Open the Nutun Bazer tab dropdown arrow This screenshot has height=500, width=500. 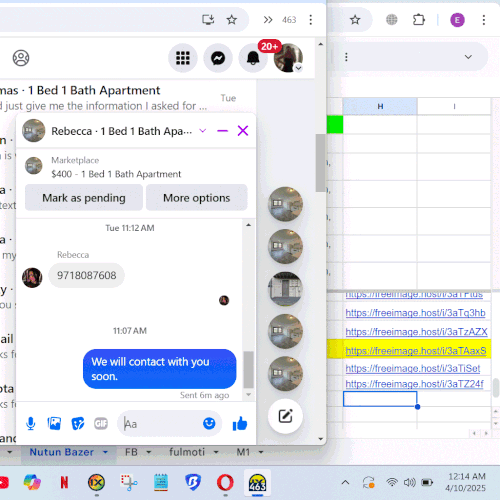coord(105,452)
